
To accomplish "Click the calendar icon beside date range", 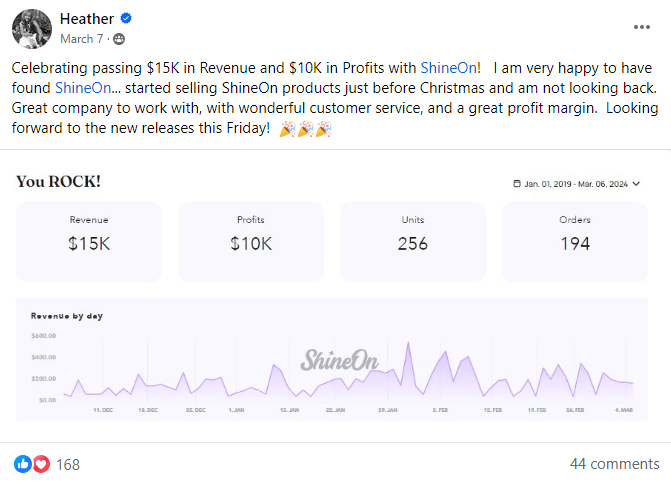I will (x=516, y=184).
